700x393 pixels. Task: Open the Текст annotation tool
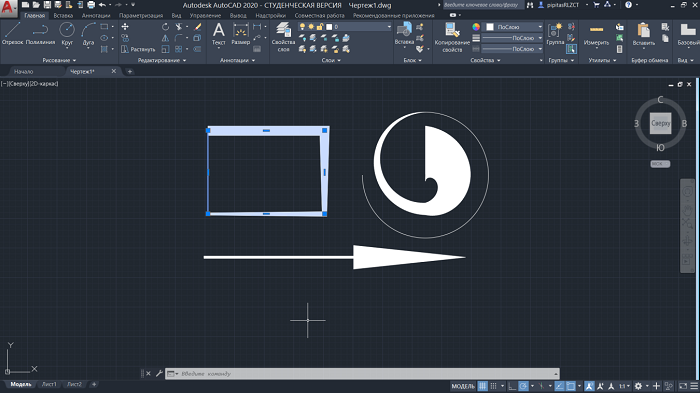pos(219,34)
